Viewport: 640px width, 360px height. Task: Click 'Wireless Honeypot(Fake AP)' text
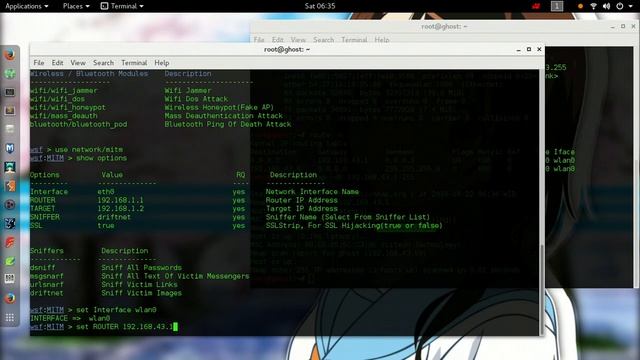[x=219, y=107]
